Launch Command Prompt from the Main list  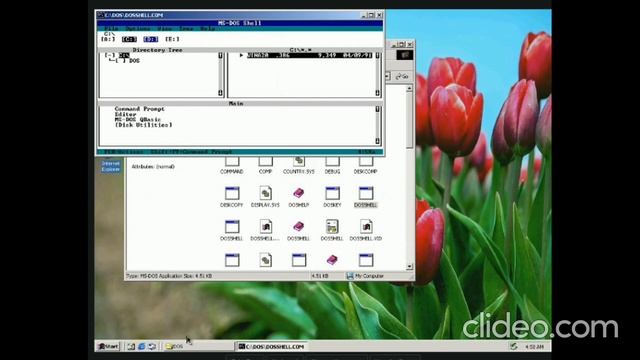[140, 109]
